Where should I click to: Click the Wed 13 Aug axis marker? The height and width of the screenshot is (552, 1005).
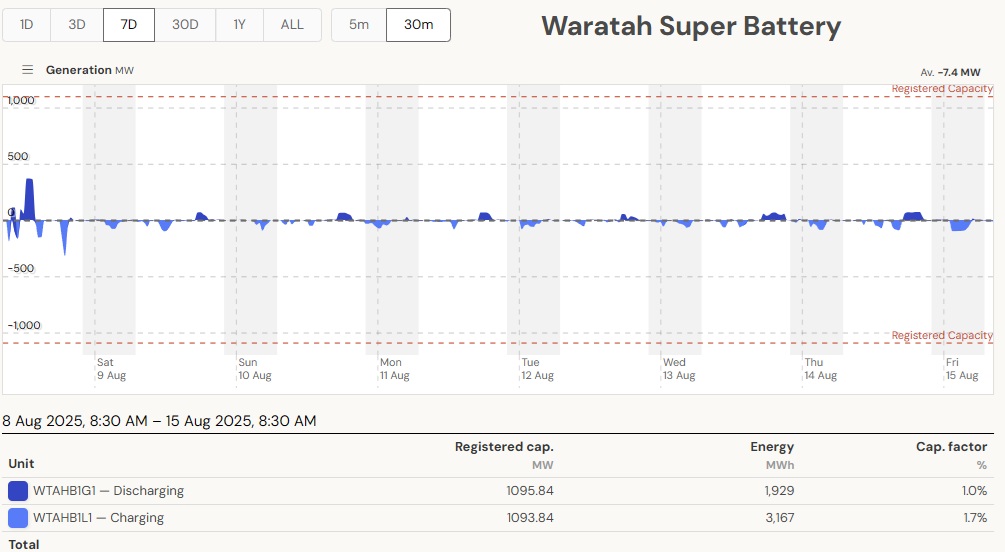(x=678, y=369)
